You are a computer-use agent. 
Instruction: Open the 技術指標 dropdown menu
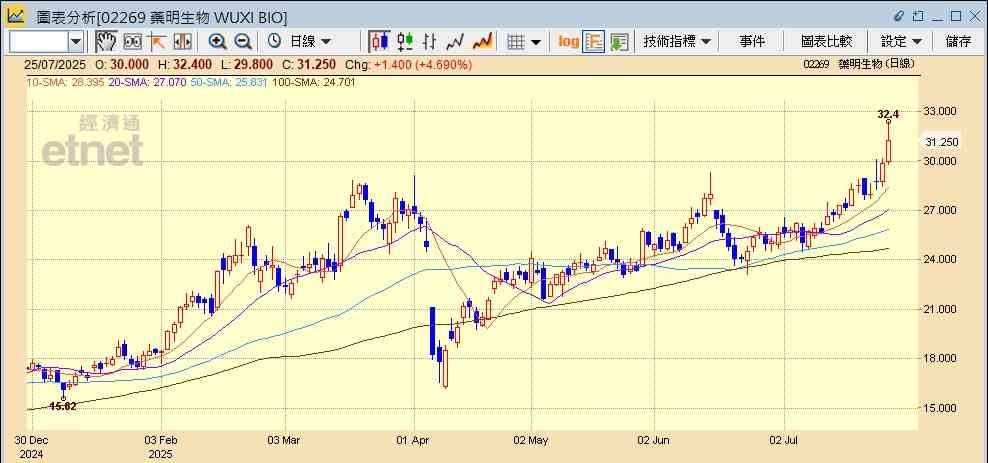(677, 42)
